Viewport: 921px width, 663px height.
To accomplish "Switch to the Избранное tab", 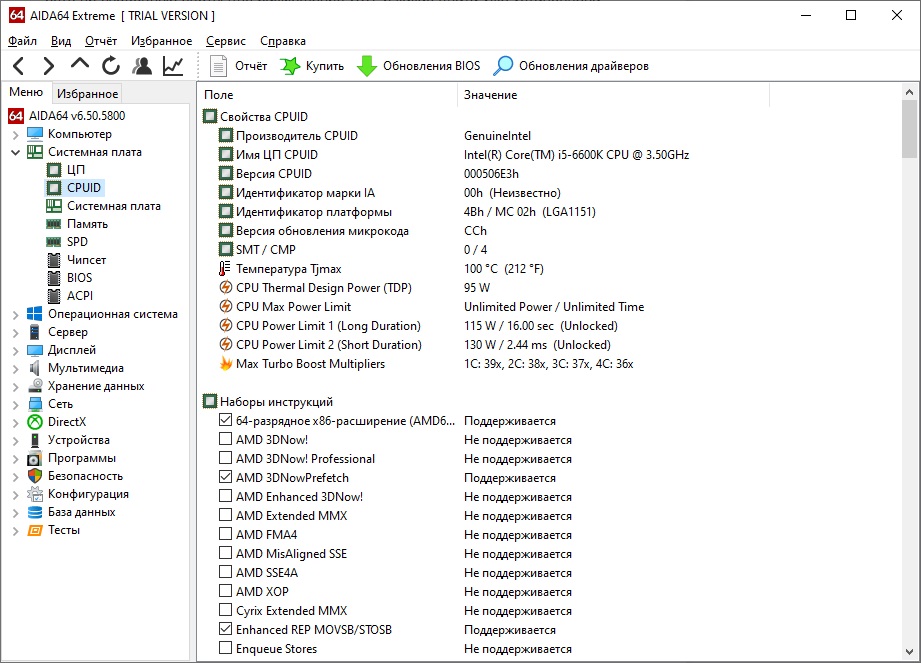I will pyautogui.click(x=87, y=94).
